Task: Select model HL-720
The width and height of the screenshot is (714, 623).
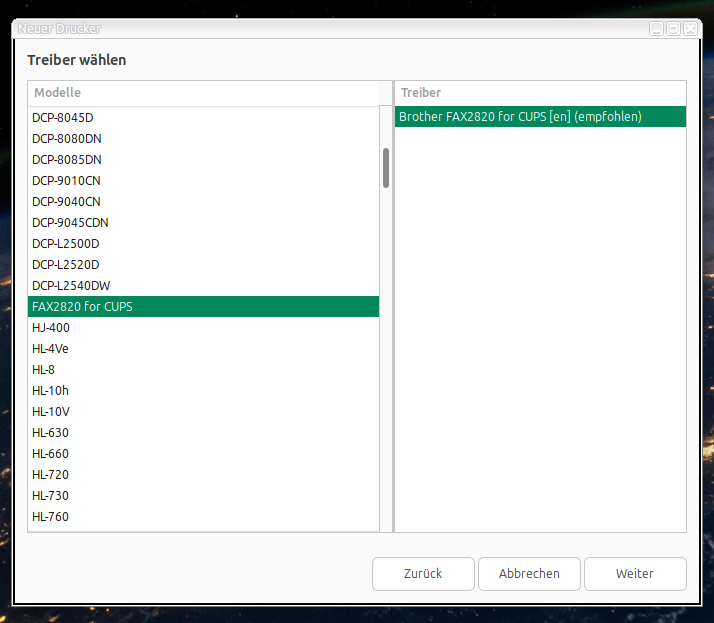Action: point(203,475)
